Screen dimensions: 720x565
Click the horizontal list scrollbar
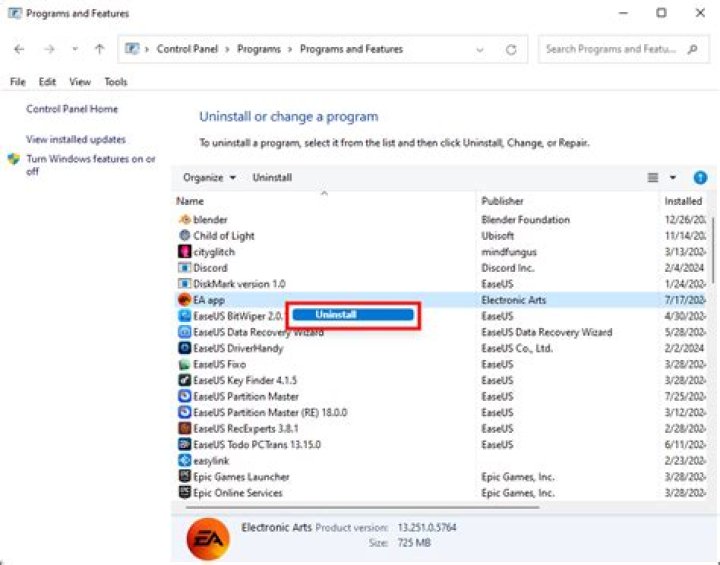[x=363, y=507]
